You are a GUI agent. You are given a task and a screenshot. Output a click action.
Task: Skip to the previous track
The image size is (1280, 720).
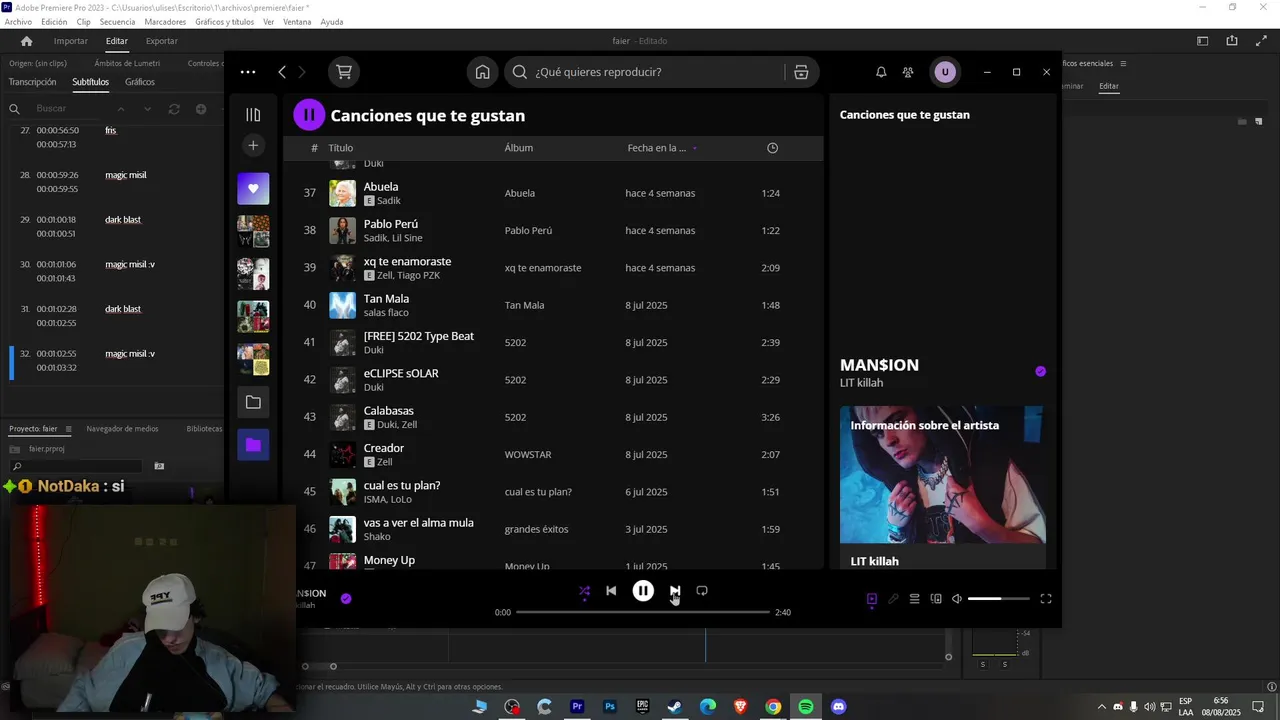pyautogui.click(x=611, y=591)
